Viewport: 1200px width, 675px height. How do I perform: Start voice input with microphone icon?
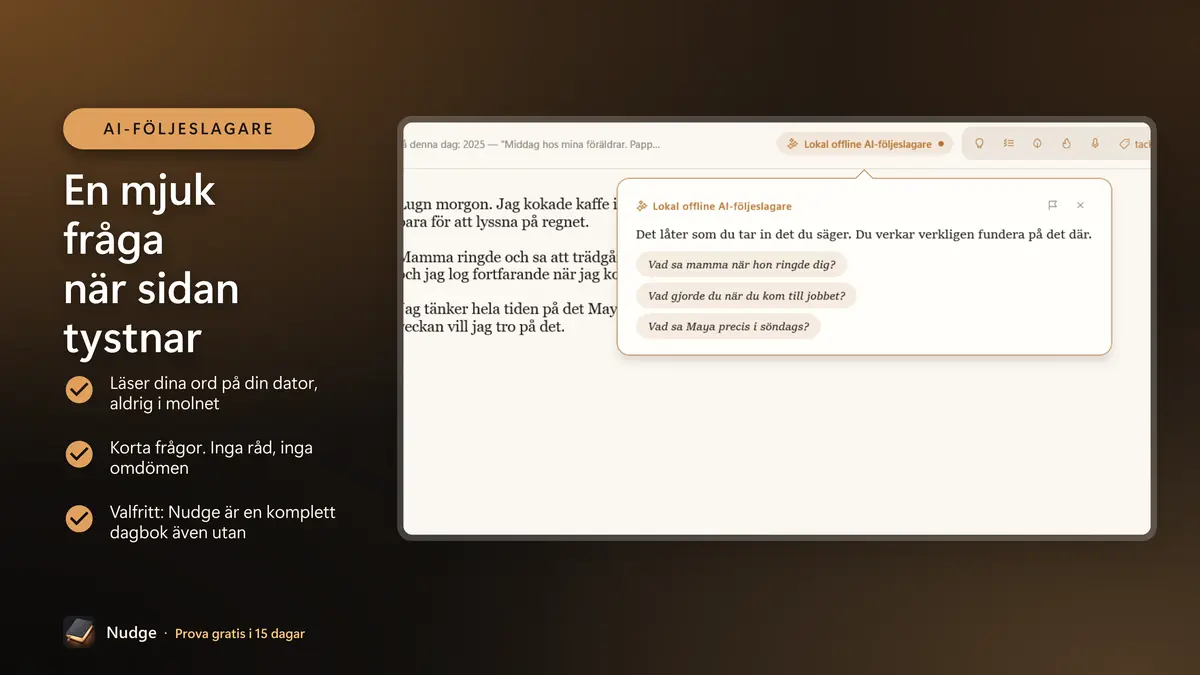[1095, 144]
